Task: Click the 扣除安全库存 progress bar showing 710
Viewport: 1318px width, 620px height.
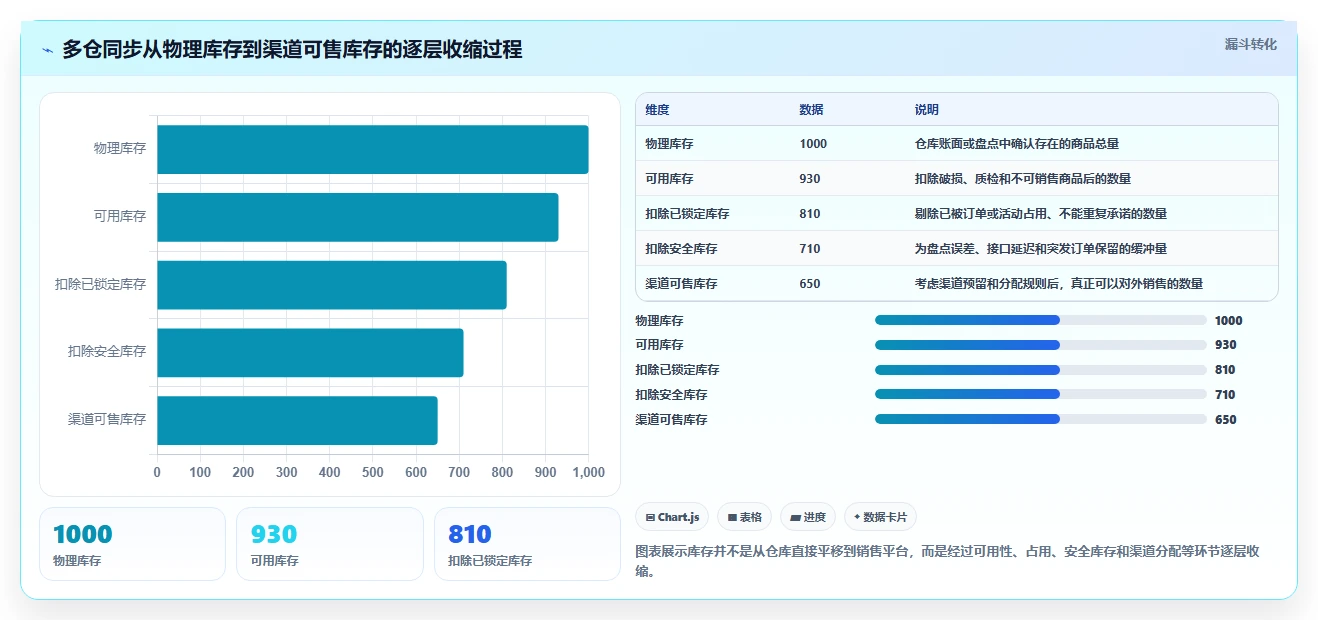Action: click(x=1041, y=394)
